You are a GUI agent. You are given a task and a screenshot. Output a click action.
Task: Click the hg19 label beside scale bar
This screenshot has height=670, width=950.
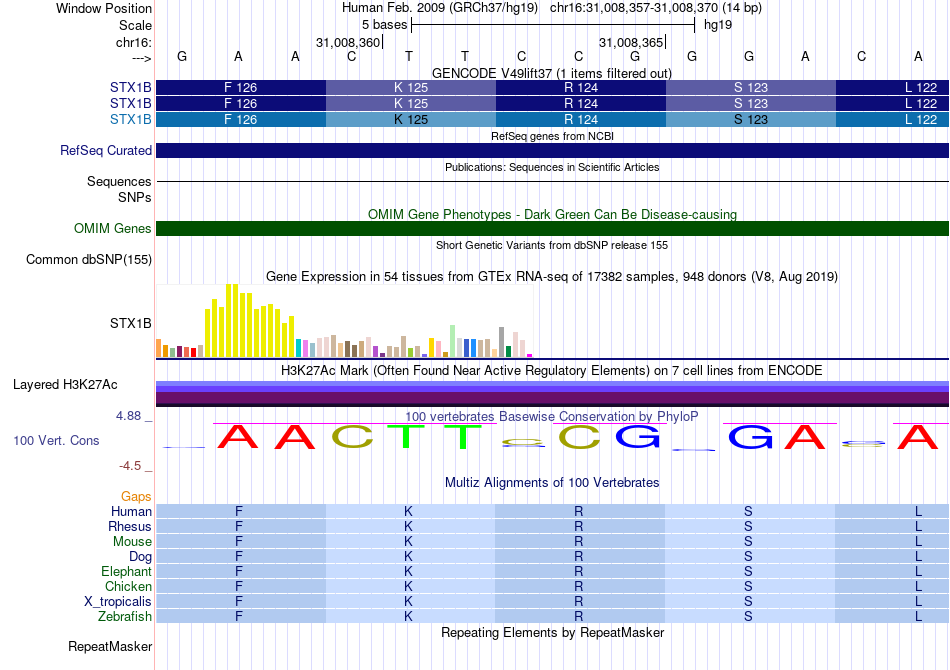coord(718,25)
